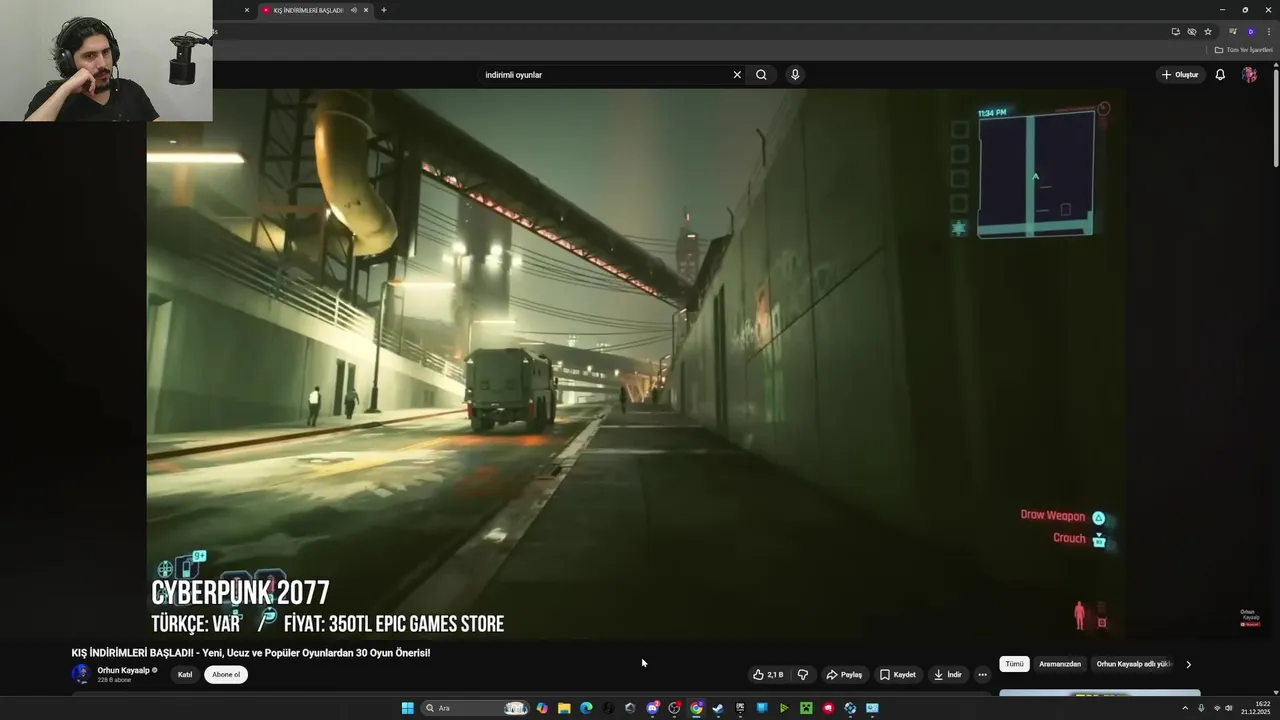Click the tray microphone icon
1280x720 pixels.
coord(1201,708)
